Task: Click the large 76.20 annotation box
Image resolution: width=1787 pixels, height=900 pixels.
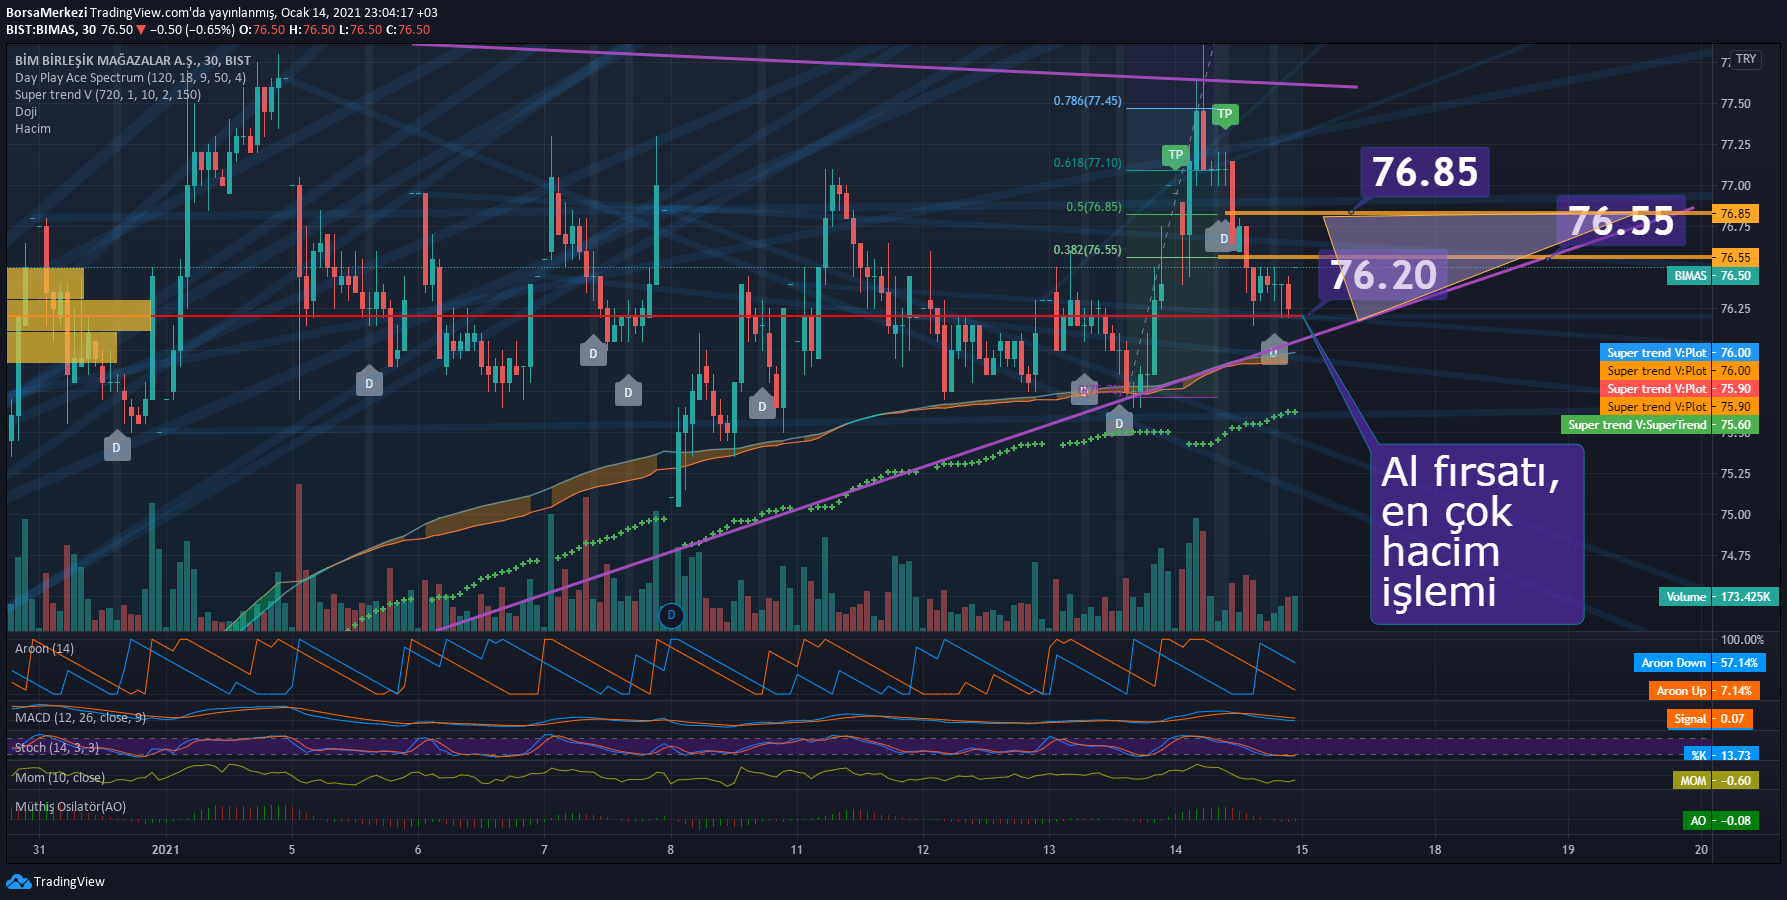Action: coord(1383,275)
